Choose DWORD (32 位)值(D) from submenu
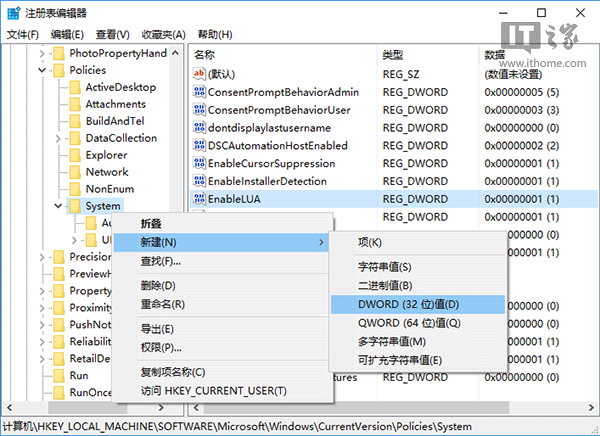Image resolution: width=600 pixels, height=436 pixels. [408, 304]
